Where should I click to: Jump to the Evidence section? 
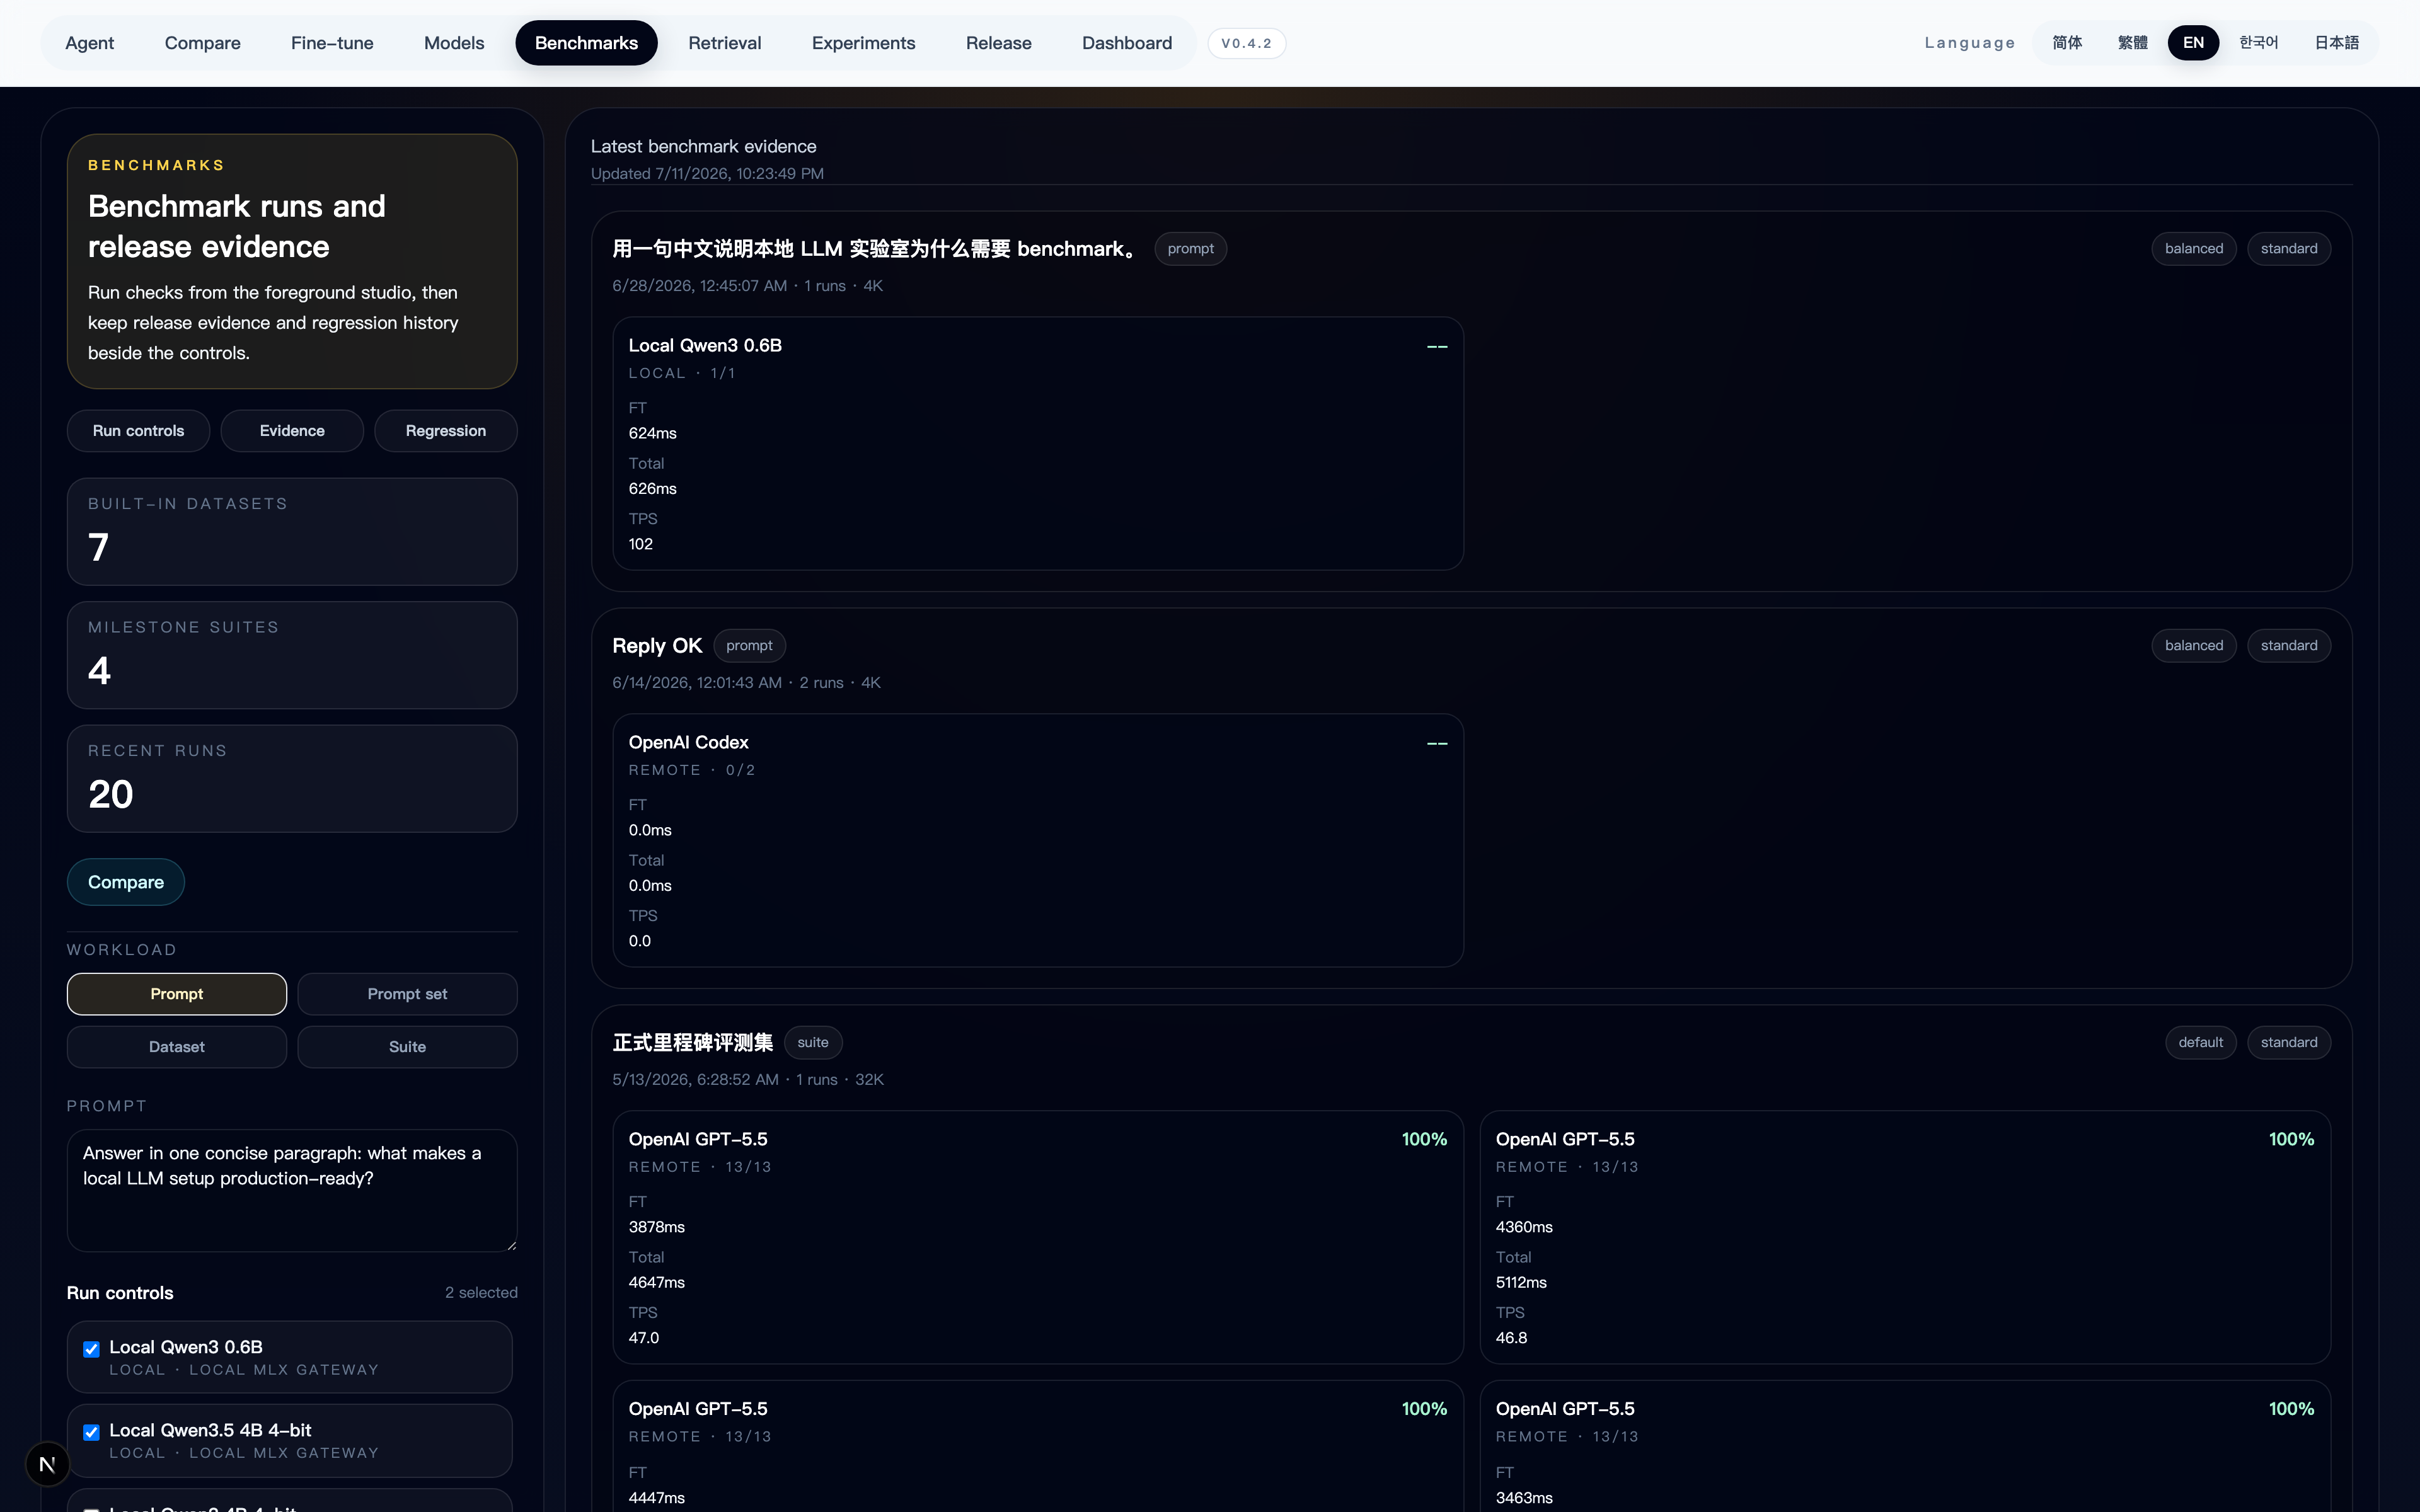pos(292,431)
